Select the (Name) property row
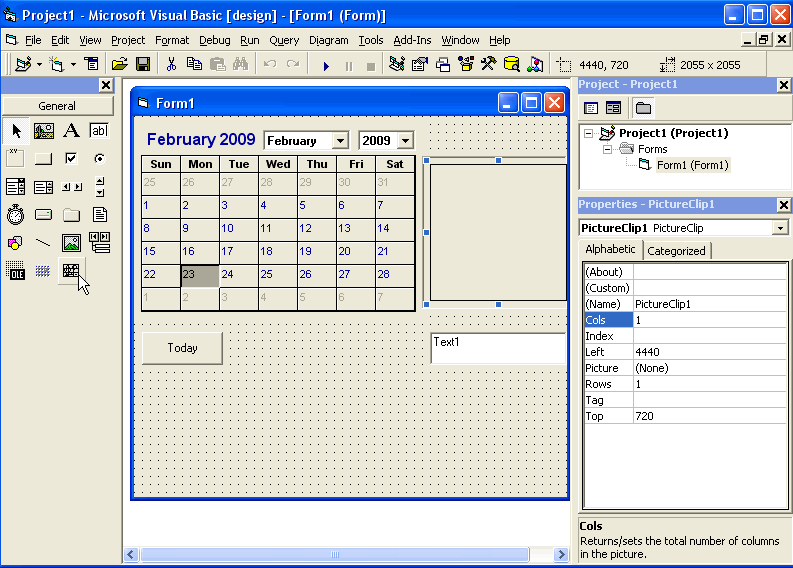 [685, 304]
